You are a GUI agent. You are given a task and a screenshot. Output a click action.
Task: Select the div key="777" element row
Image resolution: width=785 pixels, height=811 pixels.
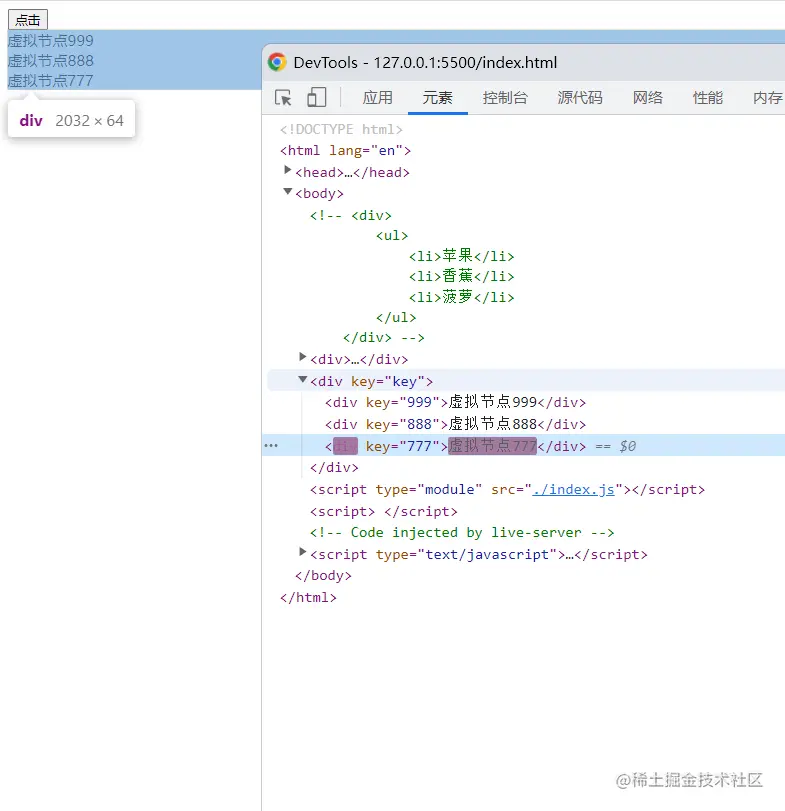[523, 445]
